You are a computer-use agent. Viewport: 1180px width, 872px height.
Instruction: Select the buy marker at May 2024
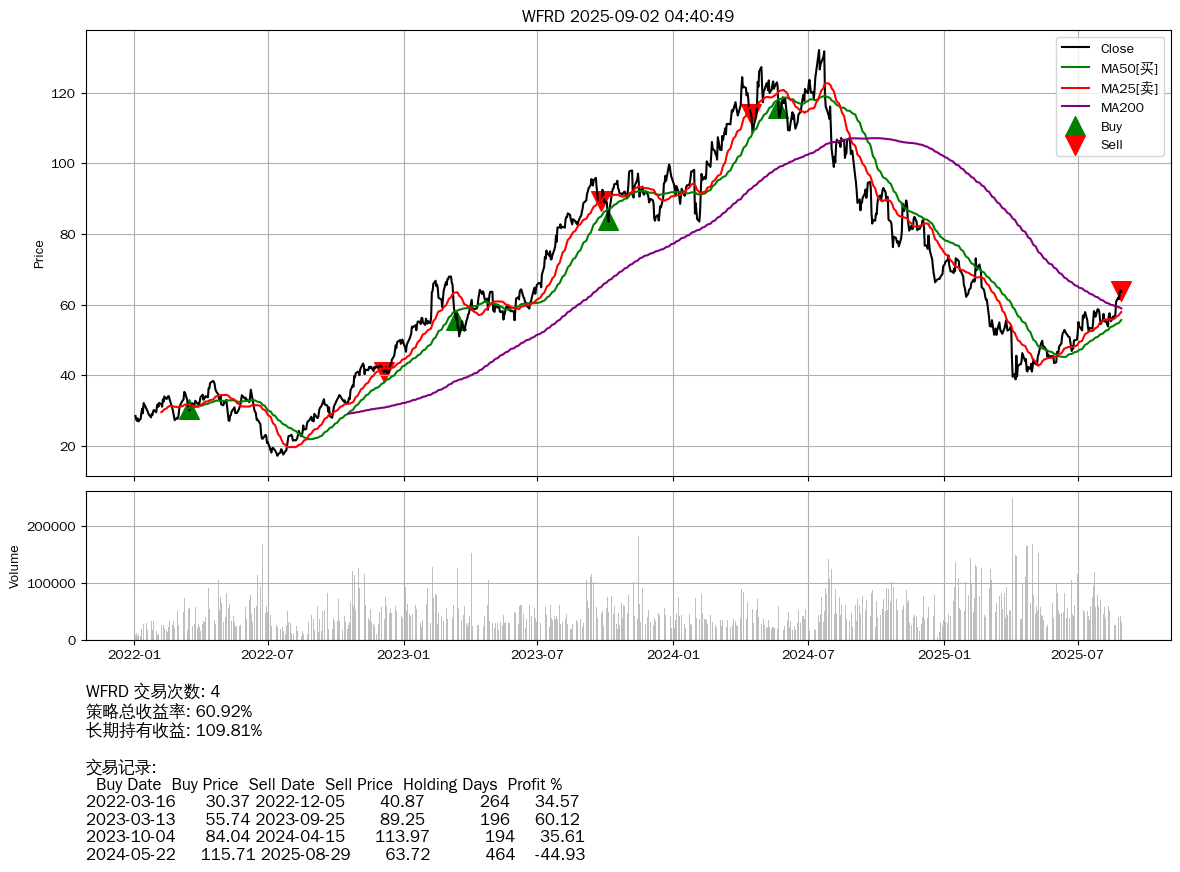click(778, 108)
